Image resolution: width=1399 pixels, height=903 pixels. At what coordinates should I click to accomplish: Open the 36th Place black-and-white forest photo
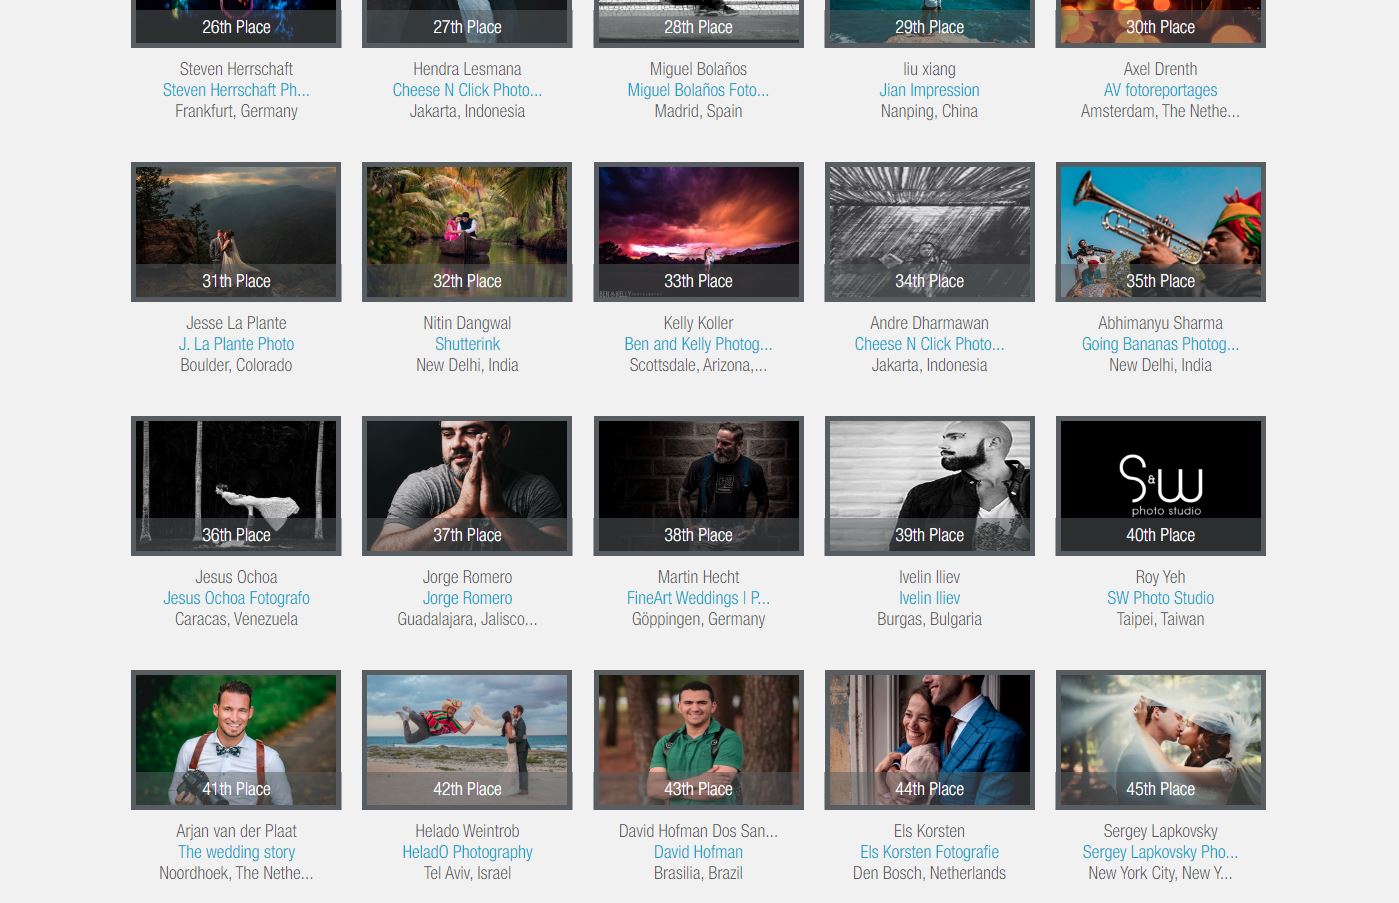coord(236,476)
